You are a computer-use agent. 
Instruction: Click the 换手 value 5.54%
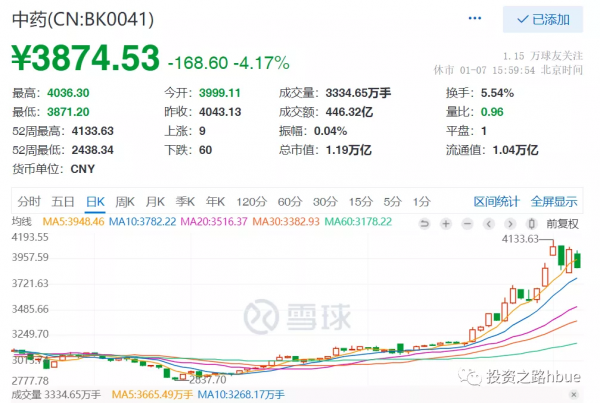[497, 93]
